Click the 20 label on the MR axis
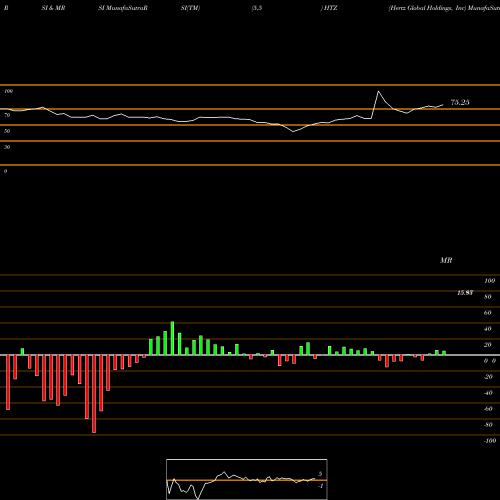The image size is (500, 500). pos(488,345)
